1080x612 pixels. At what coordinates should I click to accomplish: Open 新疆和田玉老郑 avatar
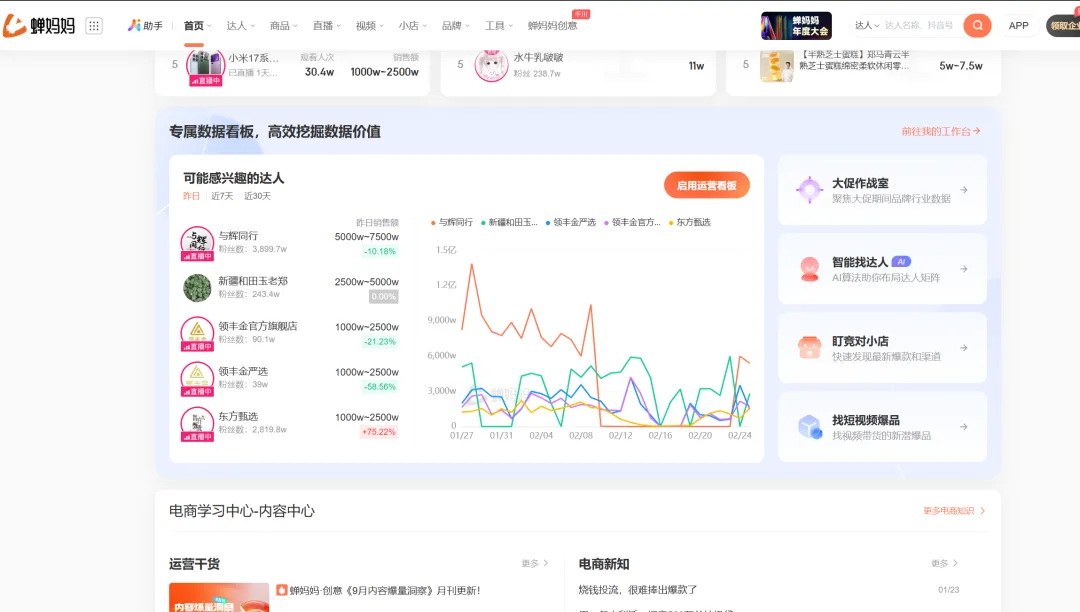click(197, 288)
